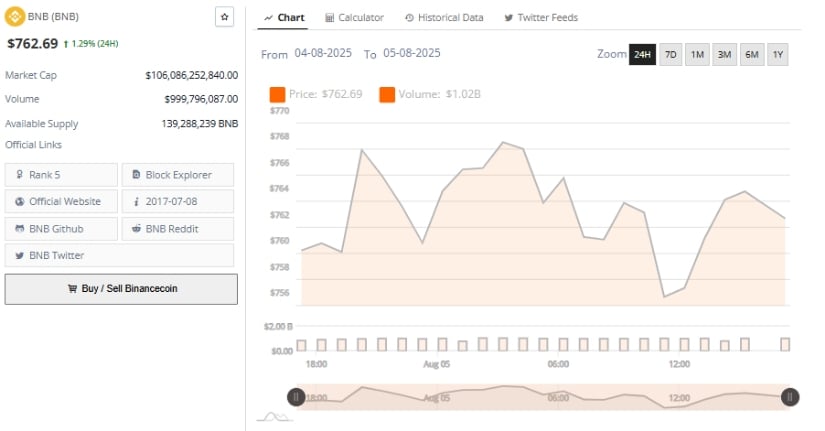Image resolution: width=825 pixels, height=431 pixels.
Task: Toggle the favorite star for BNB
Action: click(x=224, y=17)
